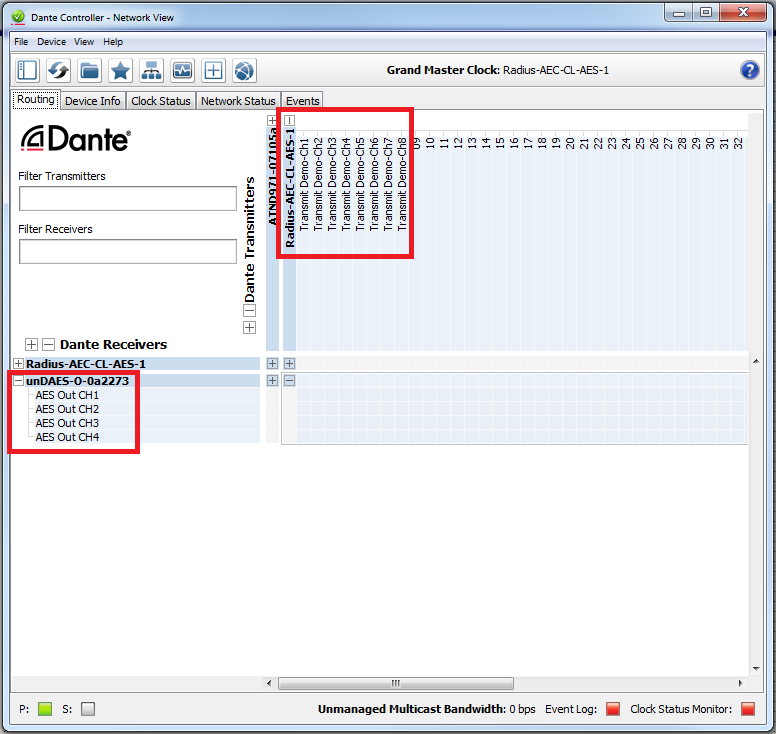
Task: Select the unDAES-O-0a2273 receiver device name
Action: coord(77,381)
